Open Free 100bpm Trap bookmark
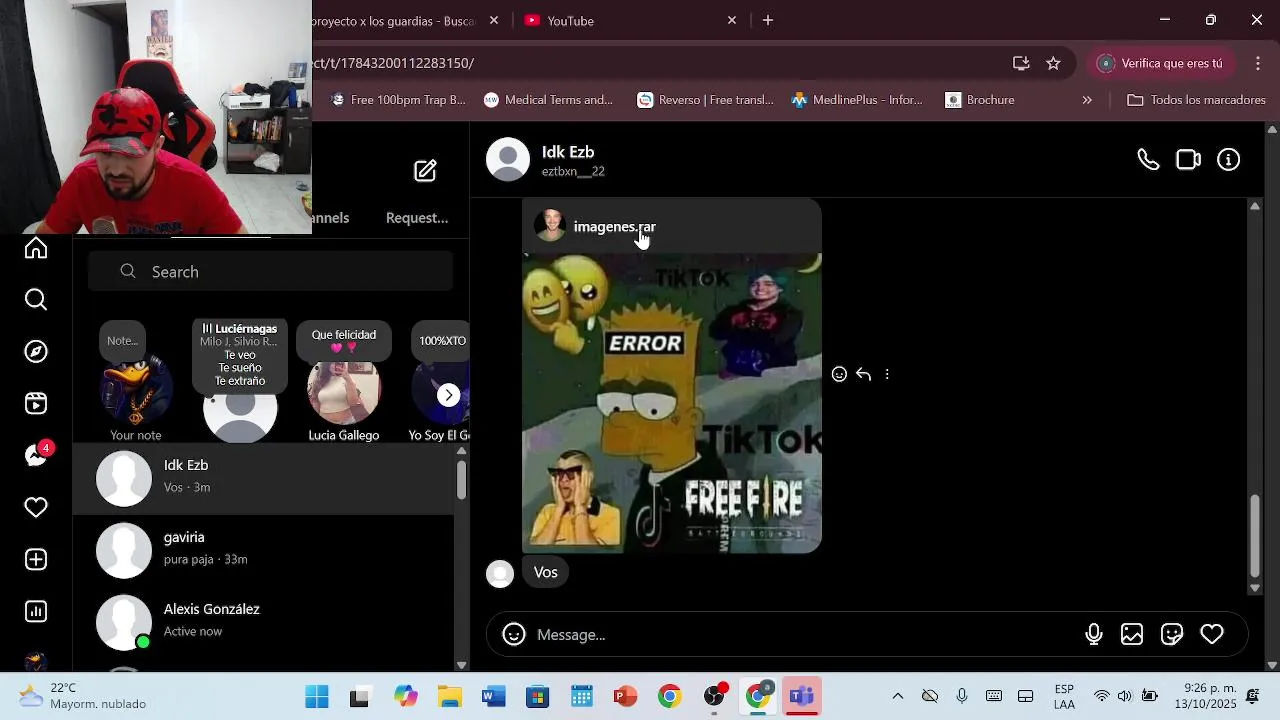 (x=398, y=100)
